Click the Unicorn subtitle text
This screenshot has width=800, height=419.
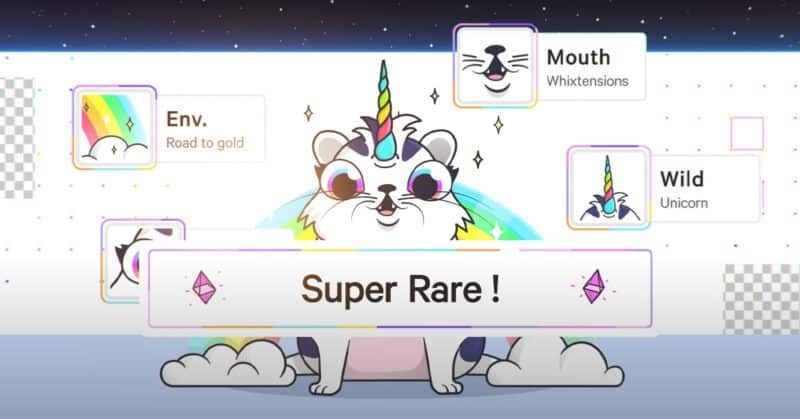(x=684, y=203)
